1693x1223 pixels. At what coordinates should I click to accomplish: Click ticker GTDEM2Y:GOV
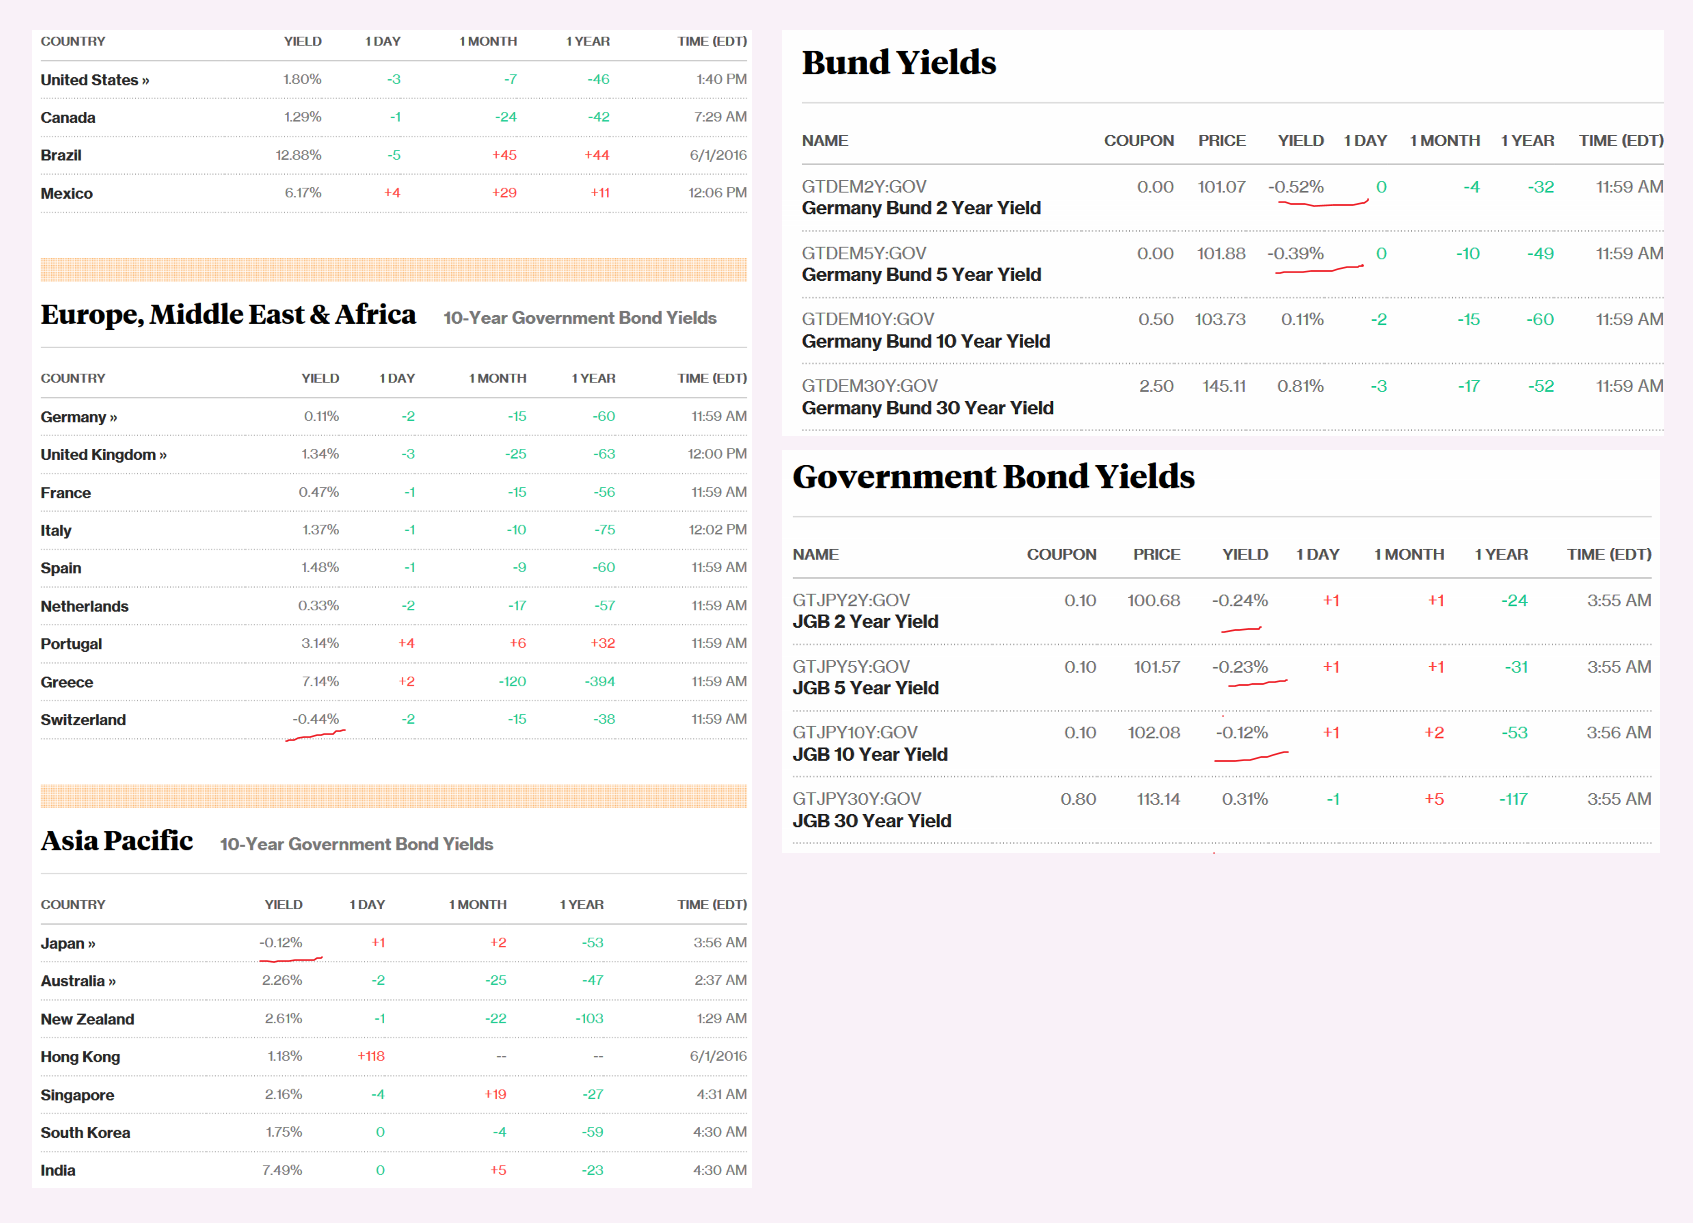pos(864,187)
